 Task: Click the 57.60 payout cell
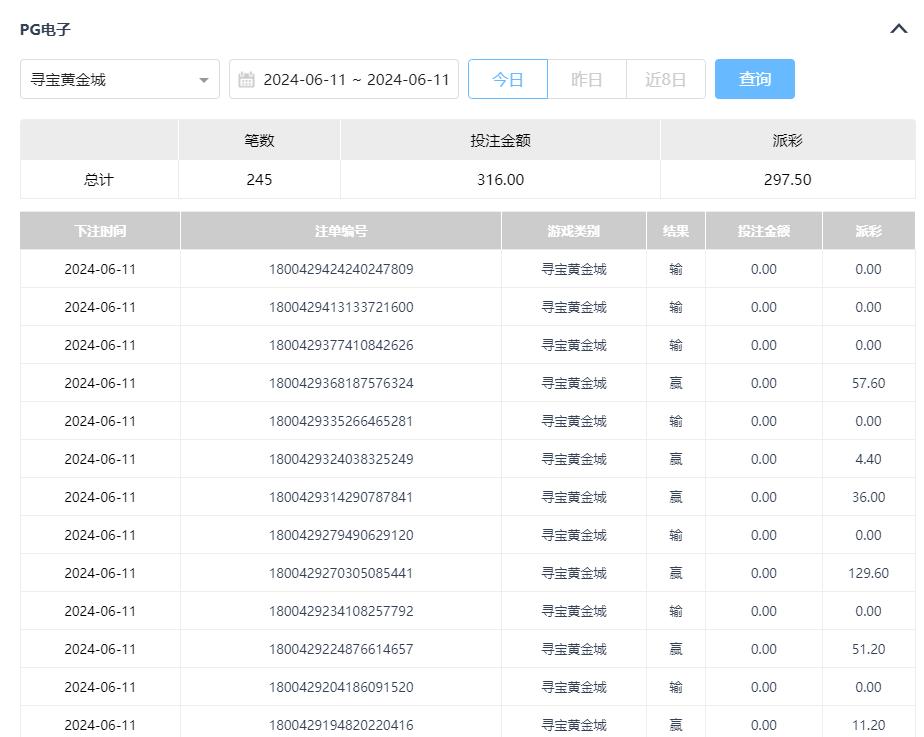click(x=868, y=383)
